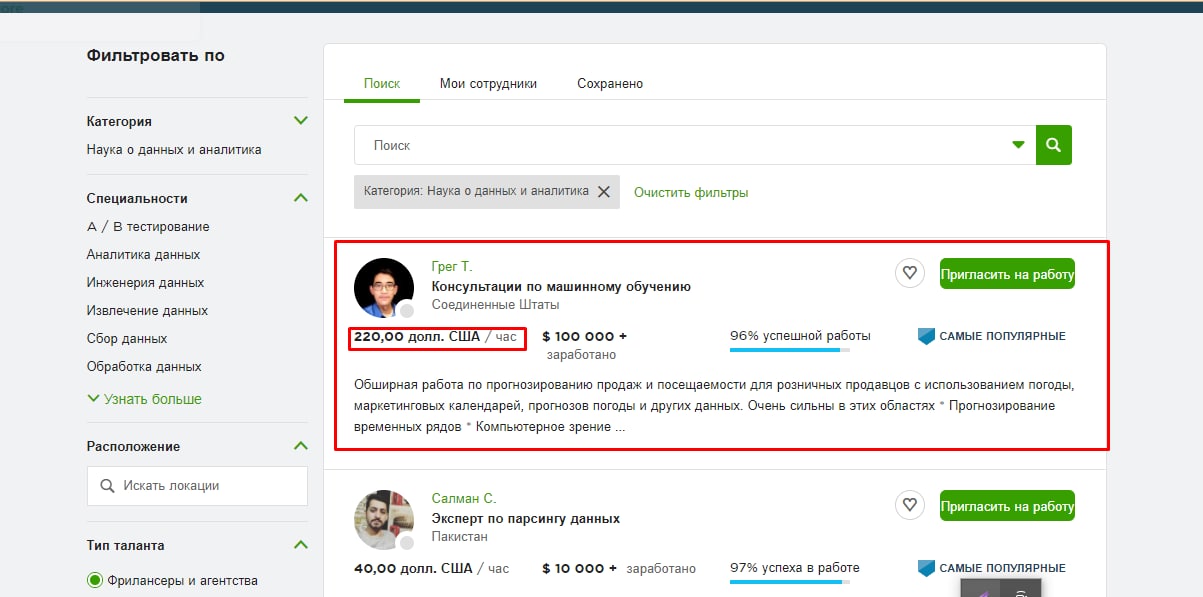The width and height of the screenshot is (1203, 597).
Task: Click the search icon in location field
Action: (x=107, y=486)
